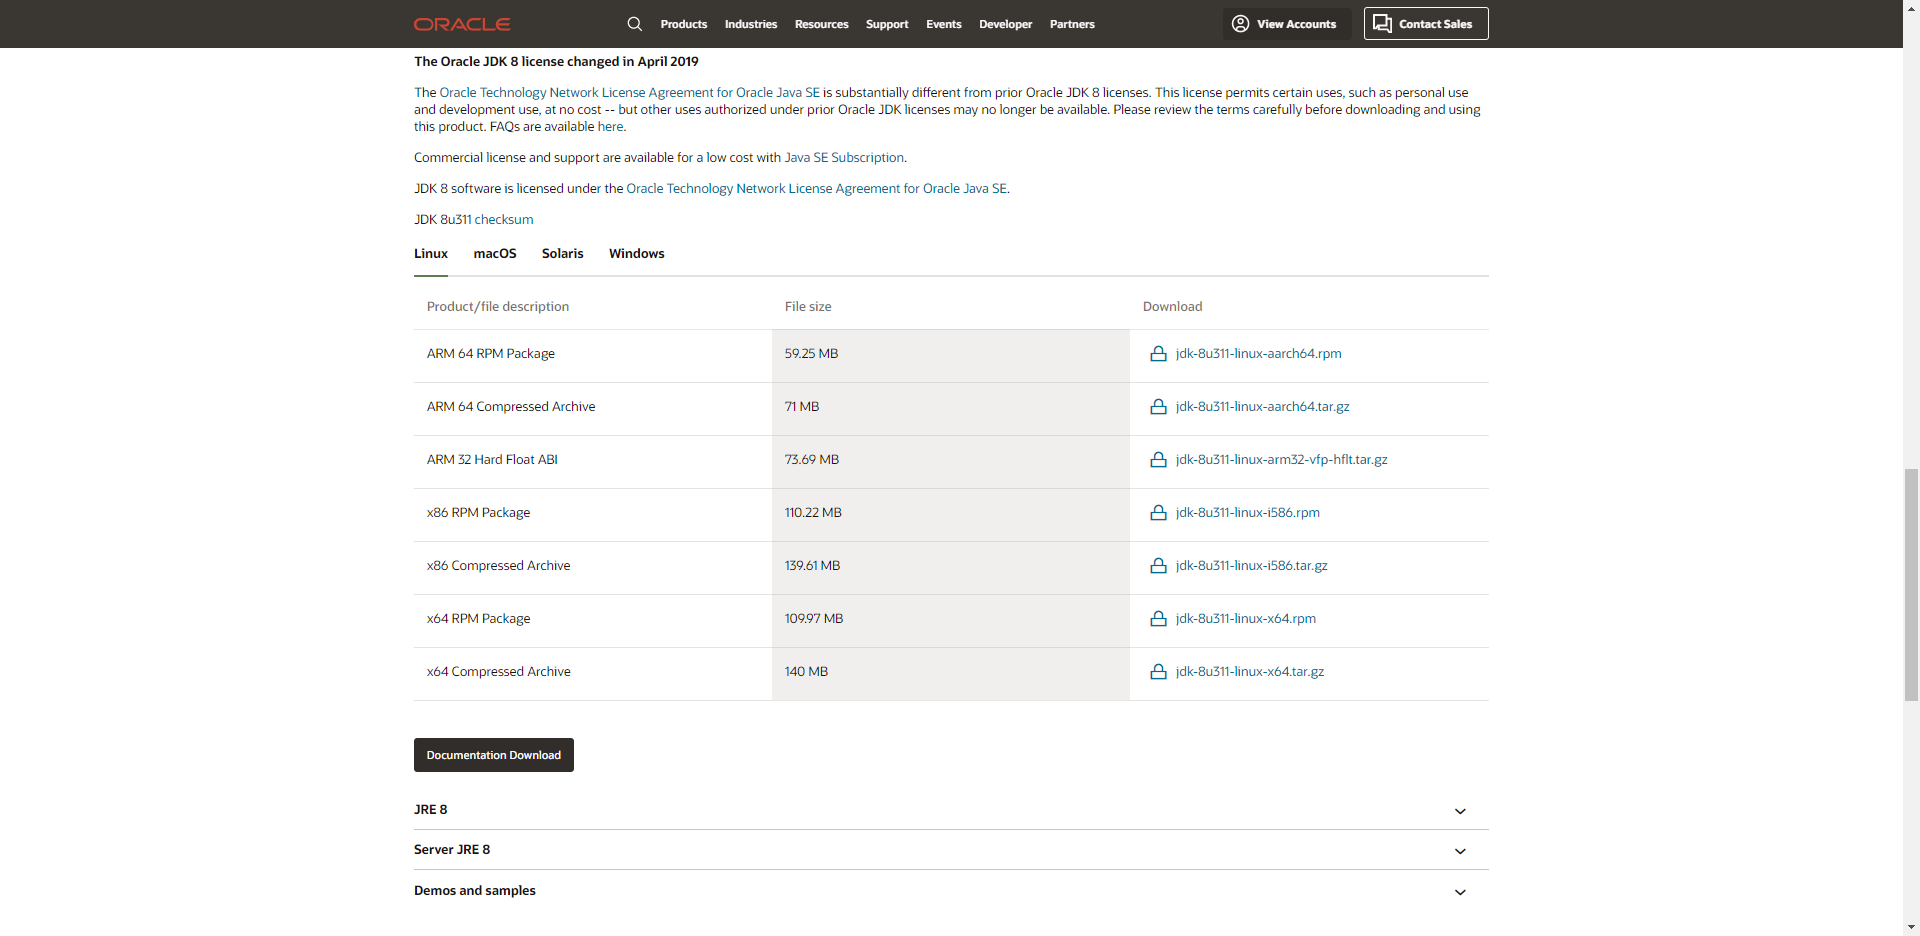Click the View Accounts button
Viewport: 1920px width, 936px height.
pyautogui.click(x=1286, y=24)
